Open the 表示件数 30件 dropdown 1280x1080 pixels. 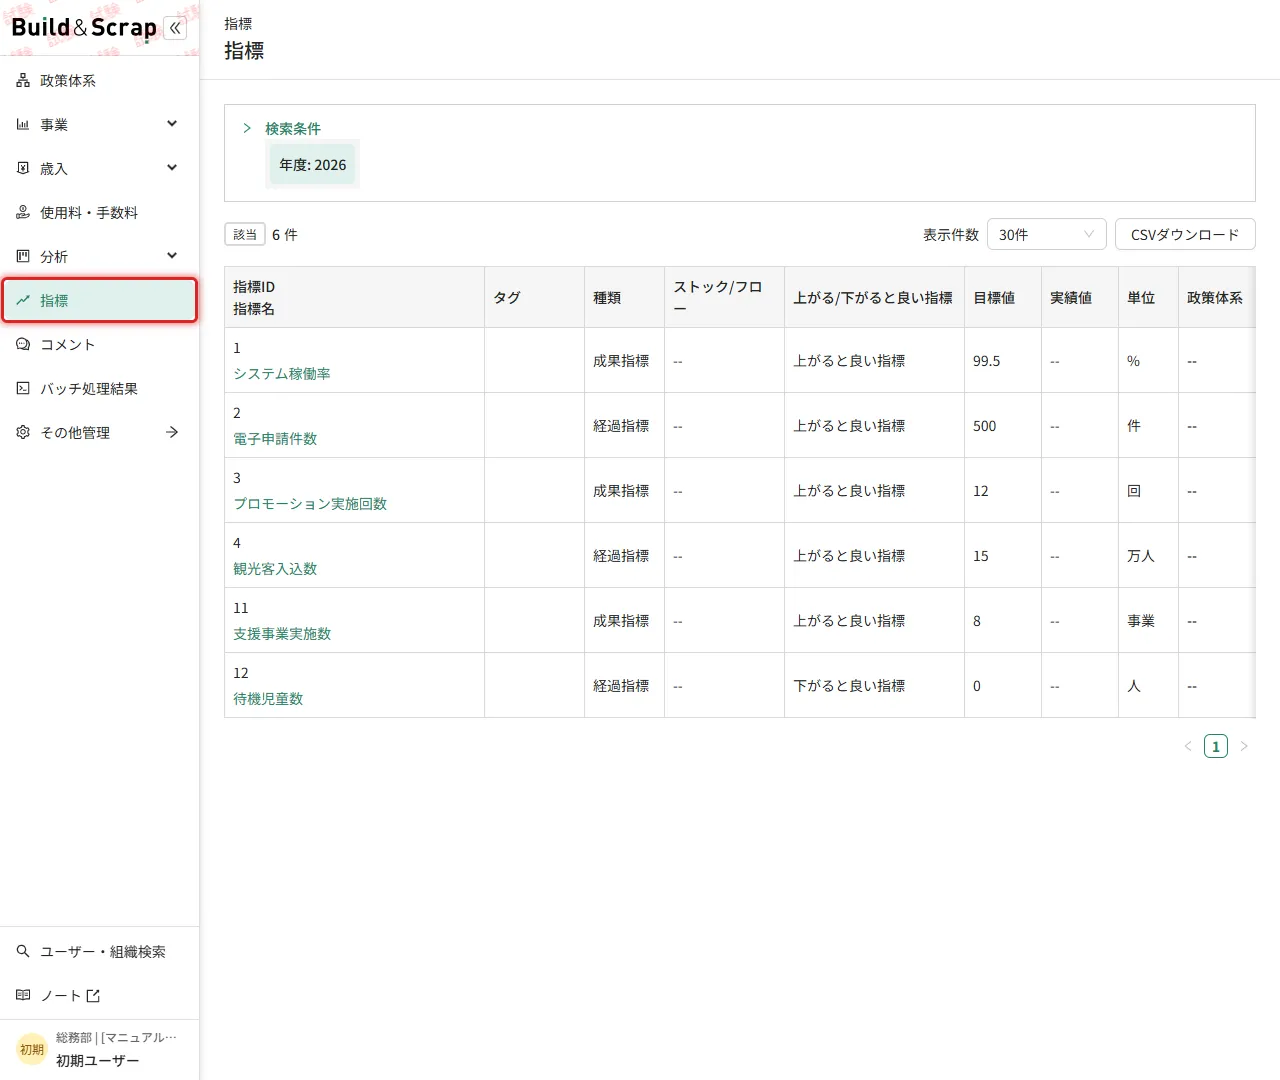click(x=1046, y=235)
